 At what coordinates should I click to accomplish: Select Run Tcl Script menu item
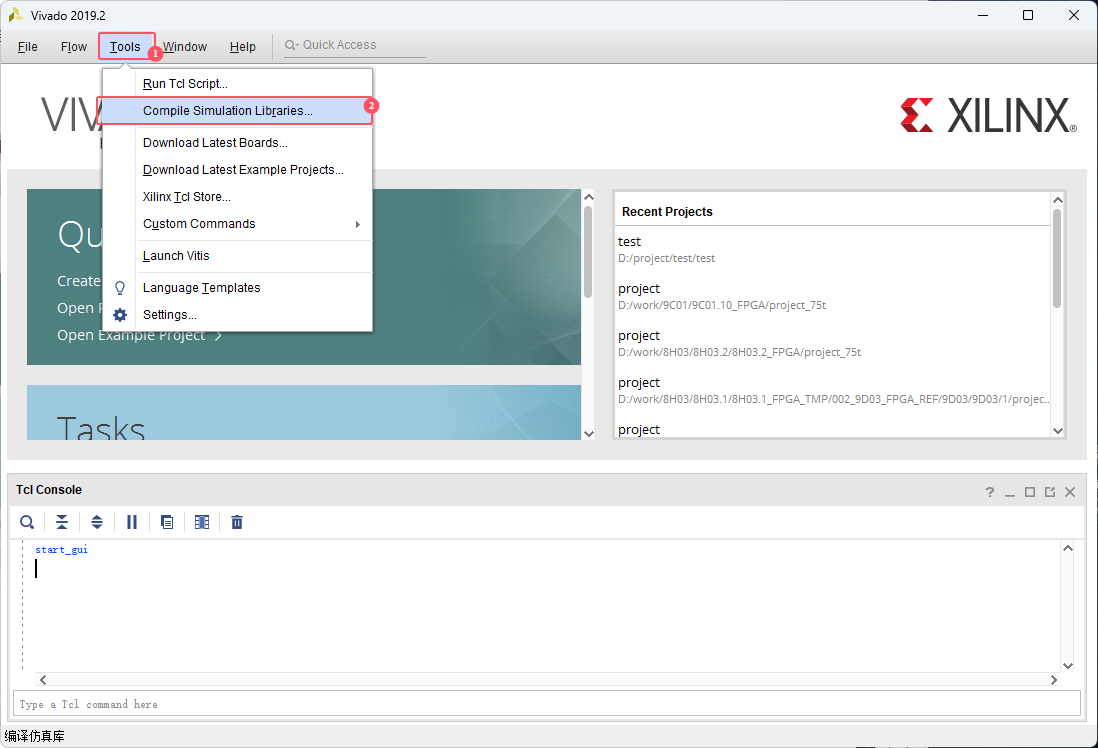pos(237,84)
